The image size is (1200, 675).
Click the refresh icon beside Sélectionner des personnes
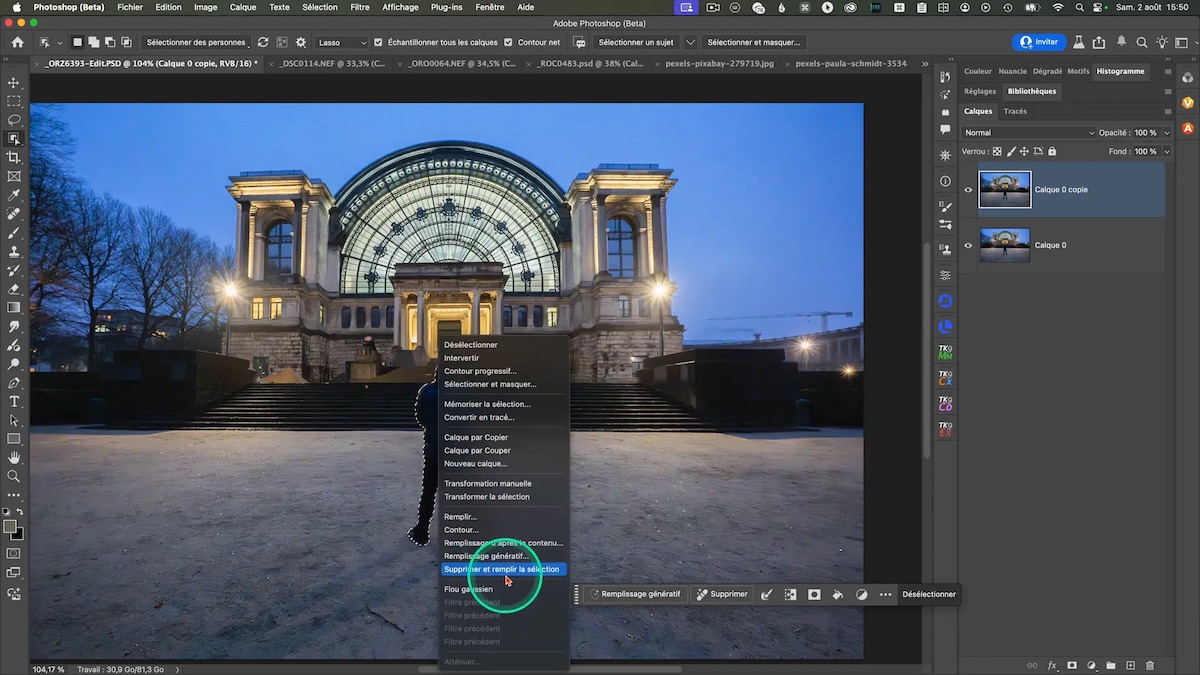coord(263,43)
